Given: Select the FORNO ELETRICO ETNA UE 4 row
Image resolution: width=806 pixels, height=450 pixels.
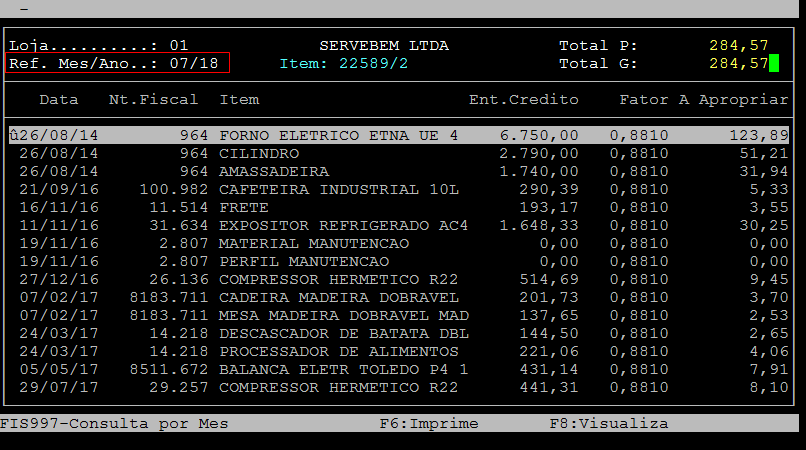Looking at the screenshot, I should (338, 135).
